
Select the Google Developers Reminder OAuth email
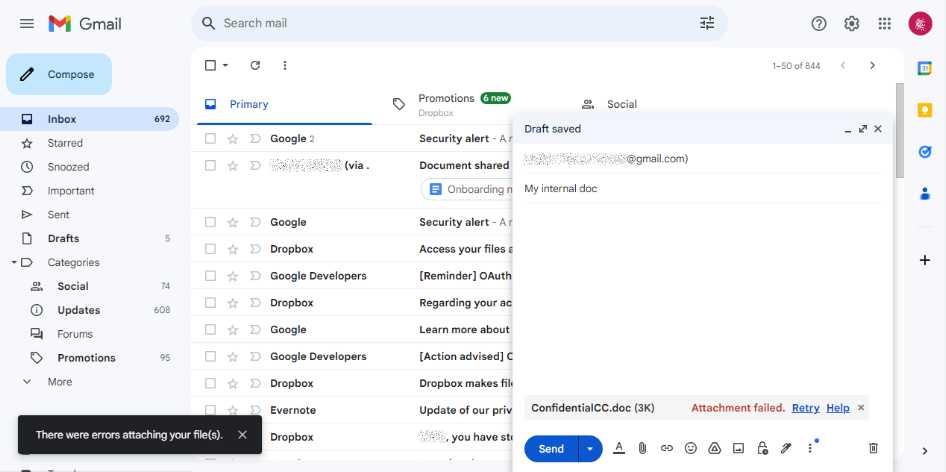pos(210,276)
